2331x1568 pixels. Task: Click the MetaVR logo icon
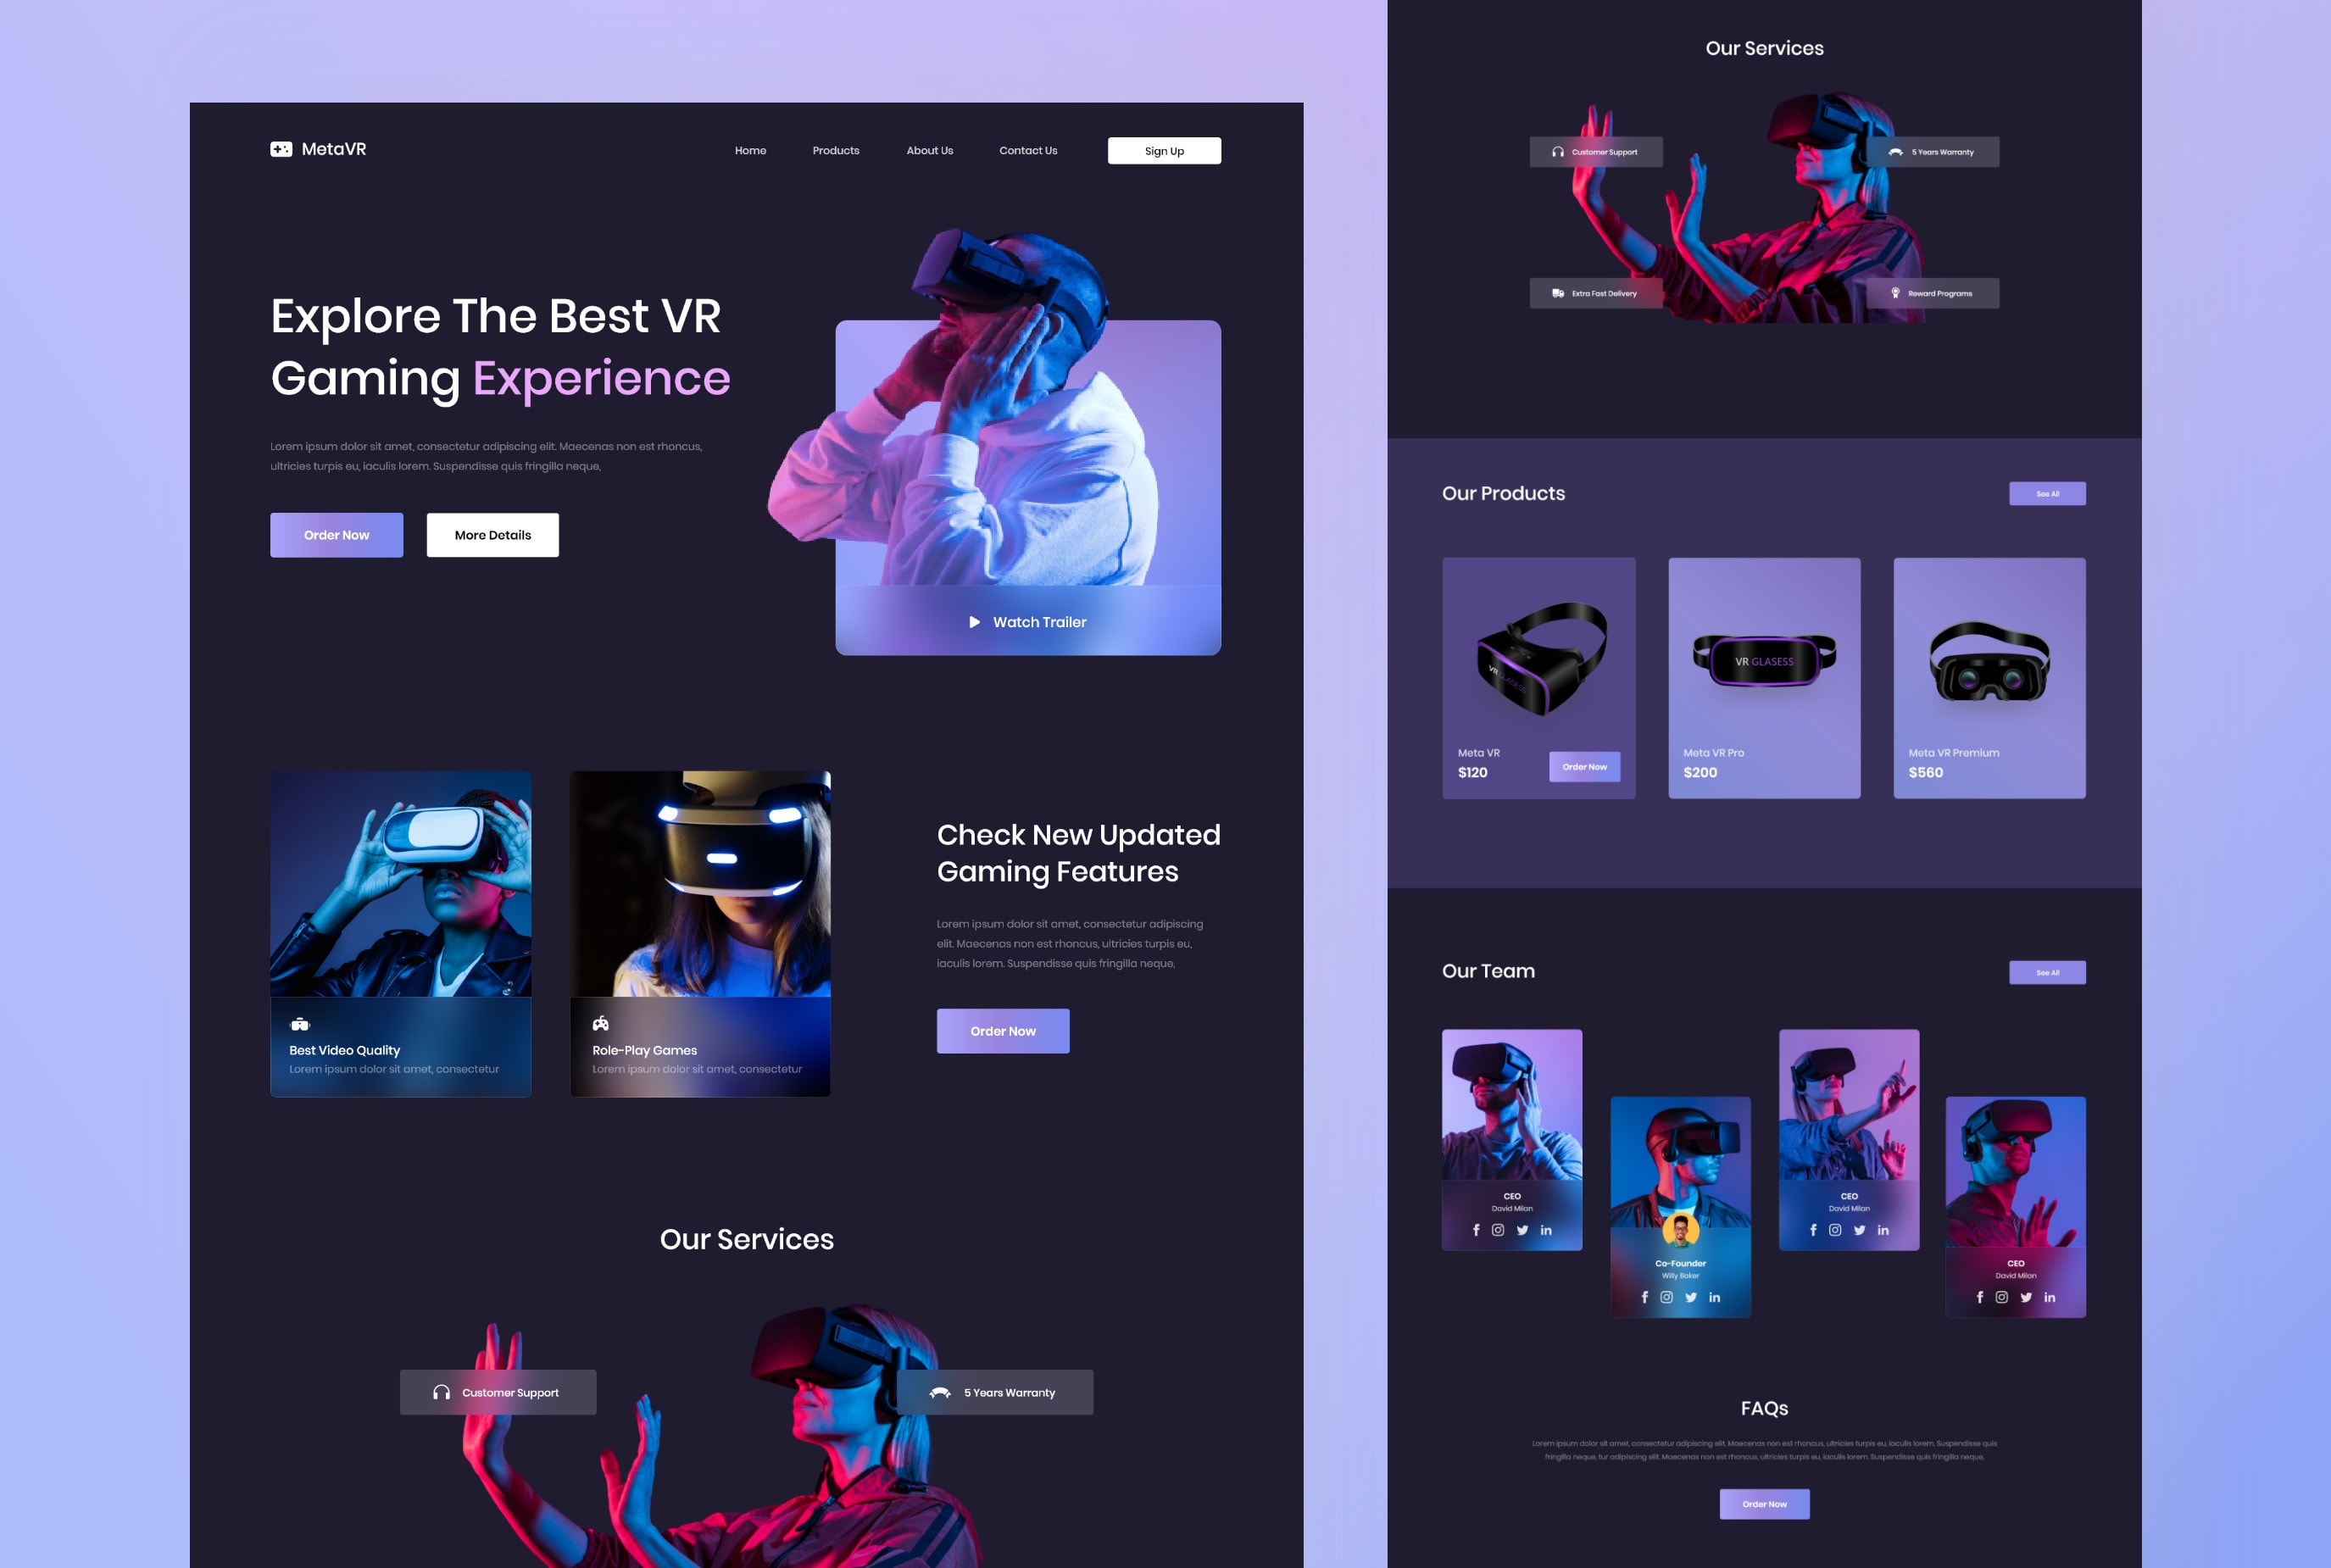pos(281,149)
